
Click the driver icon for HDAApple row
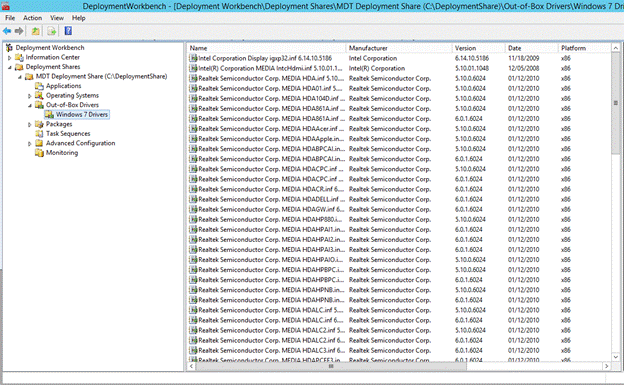click(x=193, y=139)
